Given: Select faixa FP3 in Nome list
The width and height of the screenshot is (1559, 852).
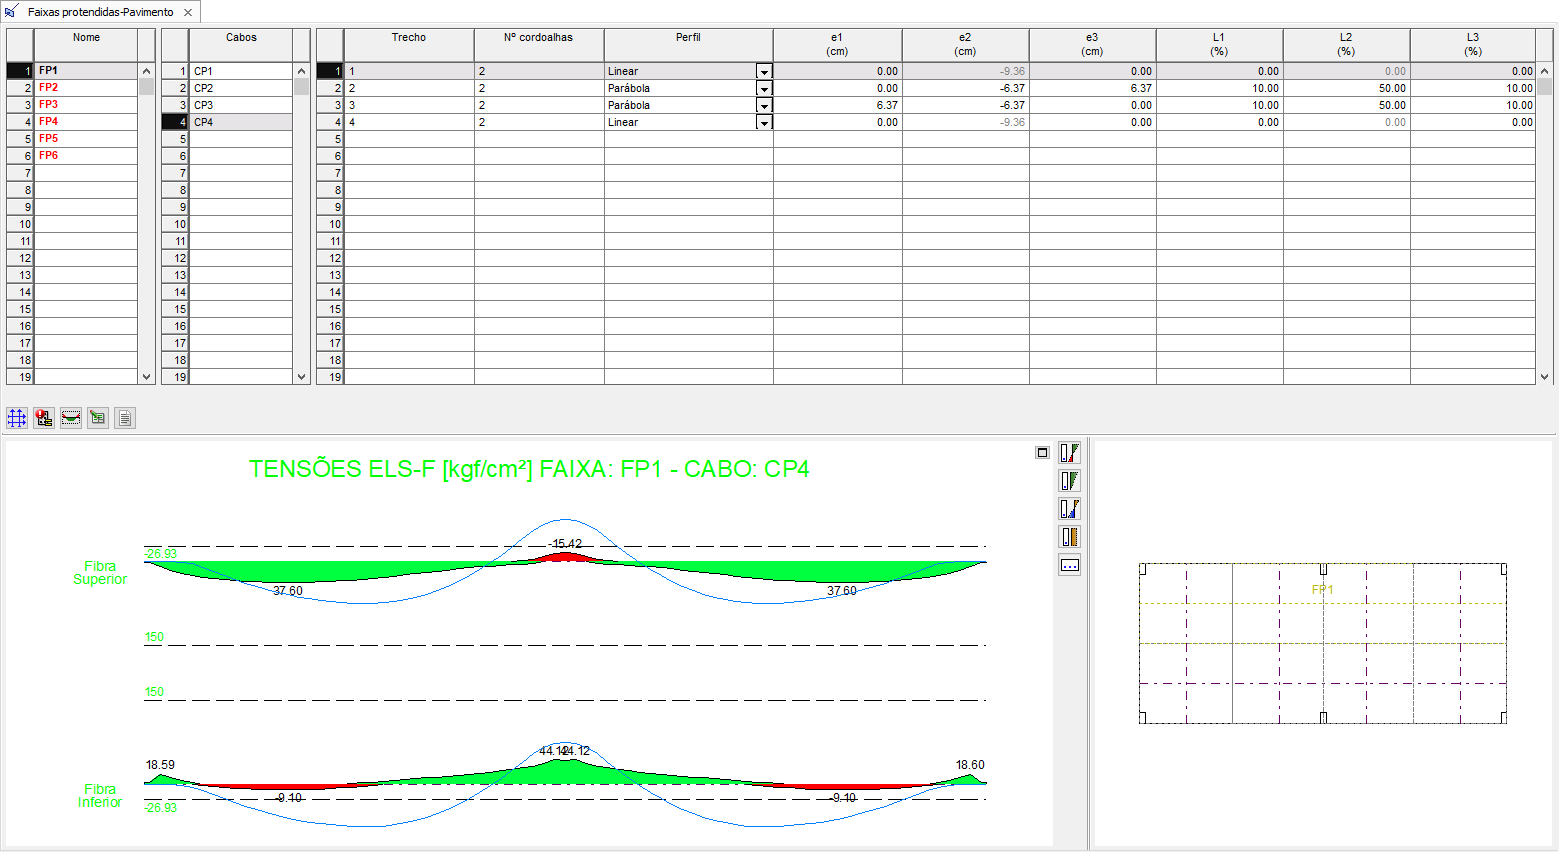Looking at the screenshot, I should [x=85, y=105].
